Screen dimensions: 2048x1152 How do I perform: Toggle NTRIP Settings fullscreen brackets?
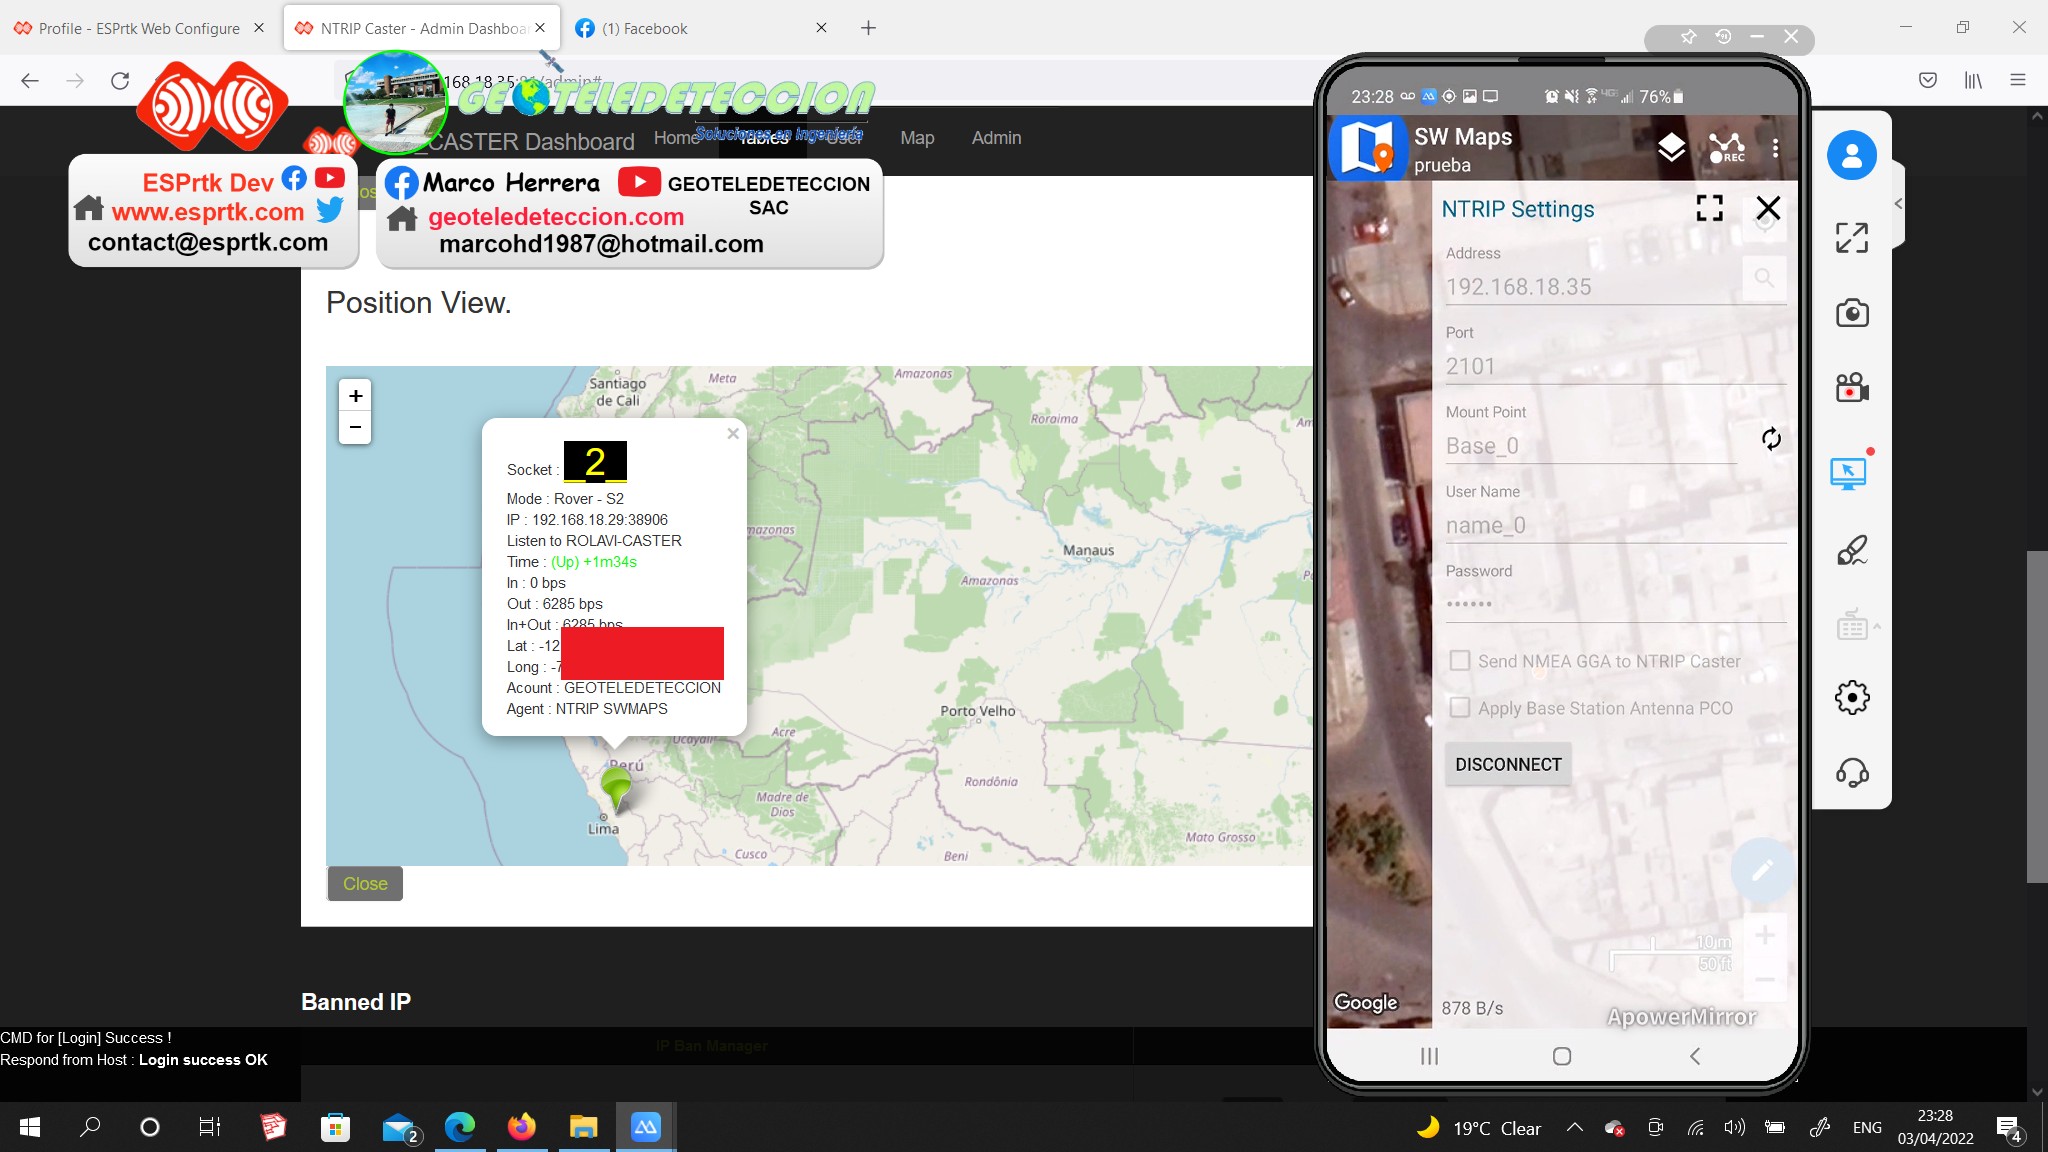(1709, 208)
